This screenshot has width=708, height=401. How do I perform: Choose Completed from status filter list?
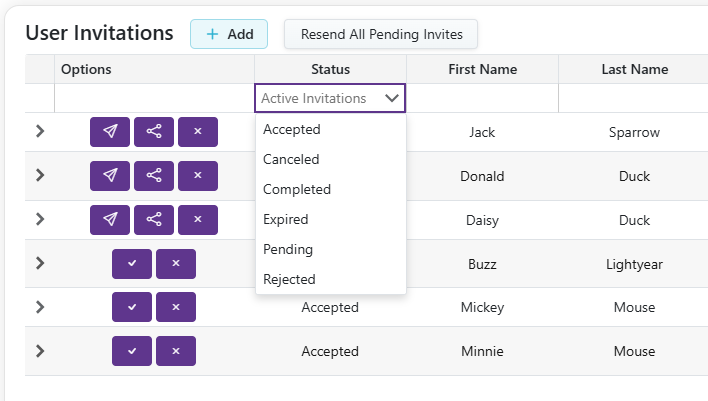pyautogui.click(x=331, y=190)
